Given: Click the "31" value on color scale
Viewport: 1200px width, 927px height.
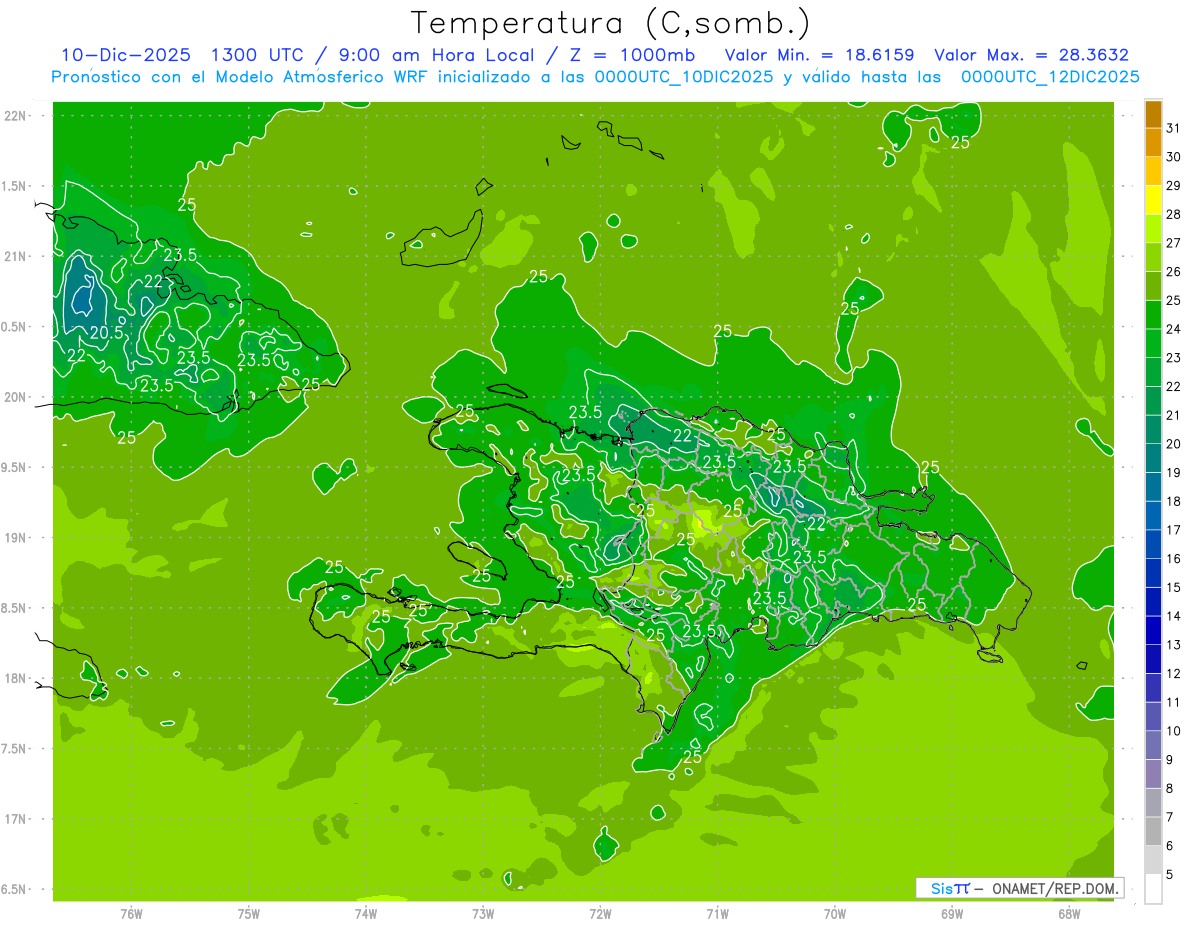Looking at the screenshot, I should (1174, 128).
